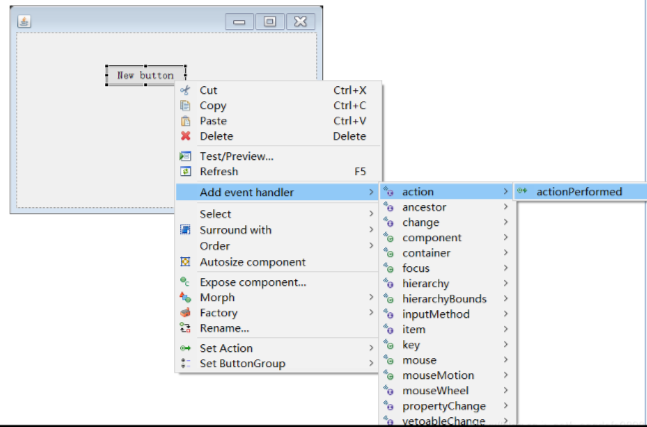647x427 pixels.
Task: Expand the Select submenu arrow
Action: 371,213
